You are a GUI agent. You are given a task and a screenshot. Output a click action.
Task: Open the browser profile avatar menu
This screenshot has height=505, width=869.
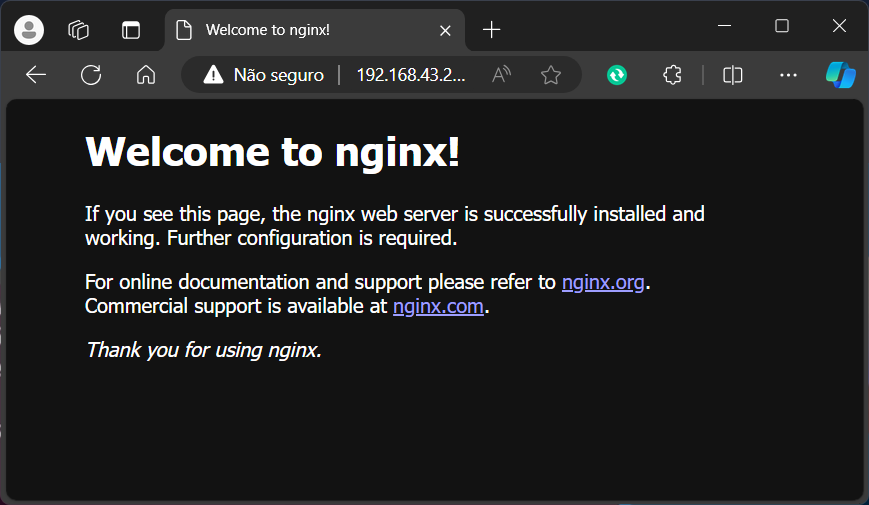click(29, 30)
